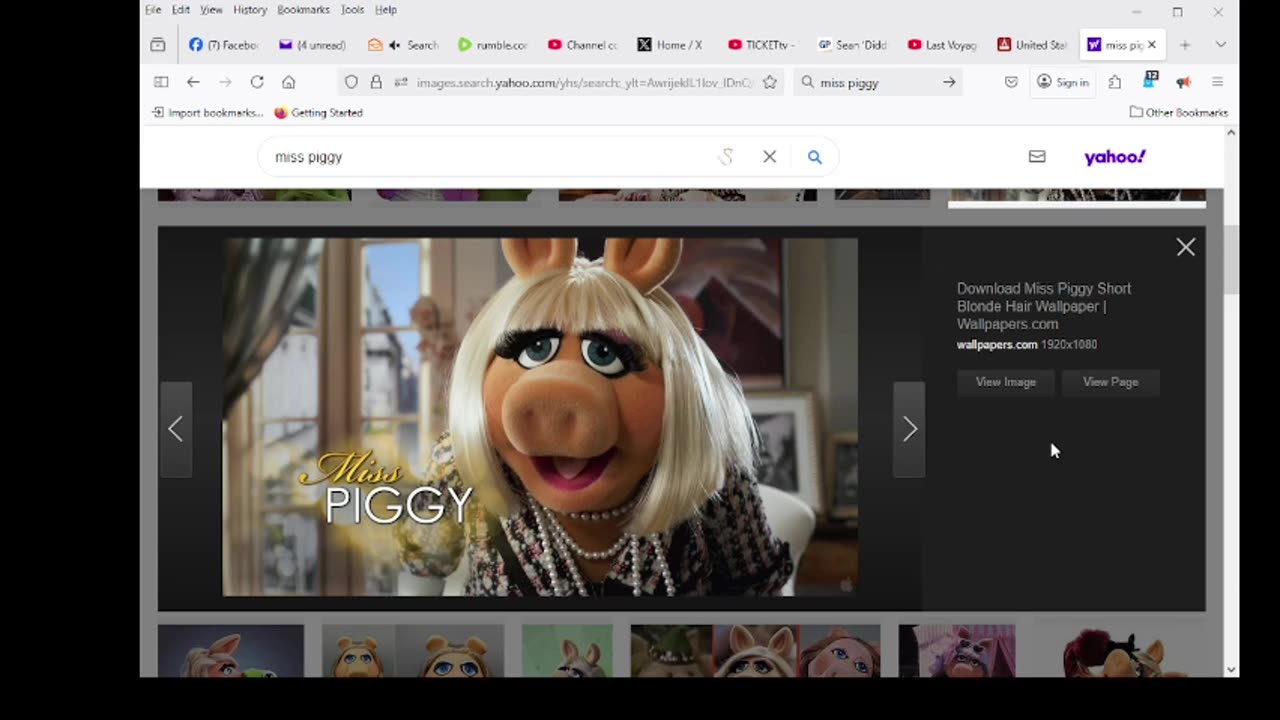The width and height of the screenshot is (1280, 720).
Task: Switch to the TICKETtv tab
Action: 761,45
